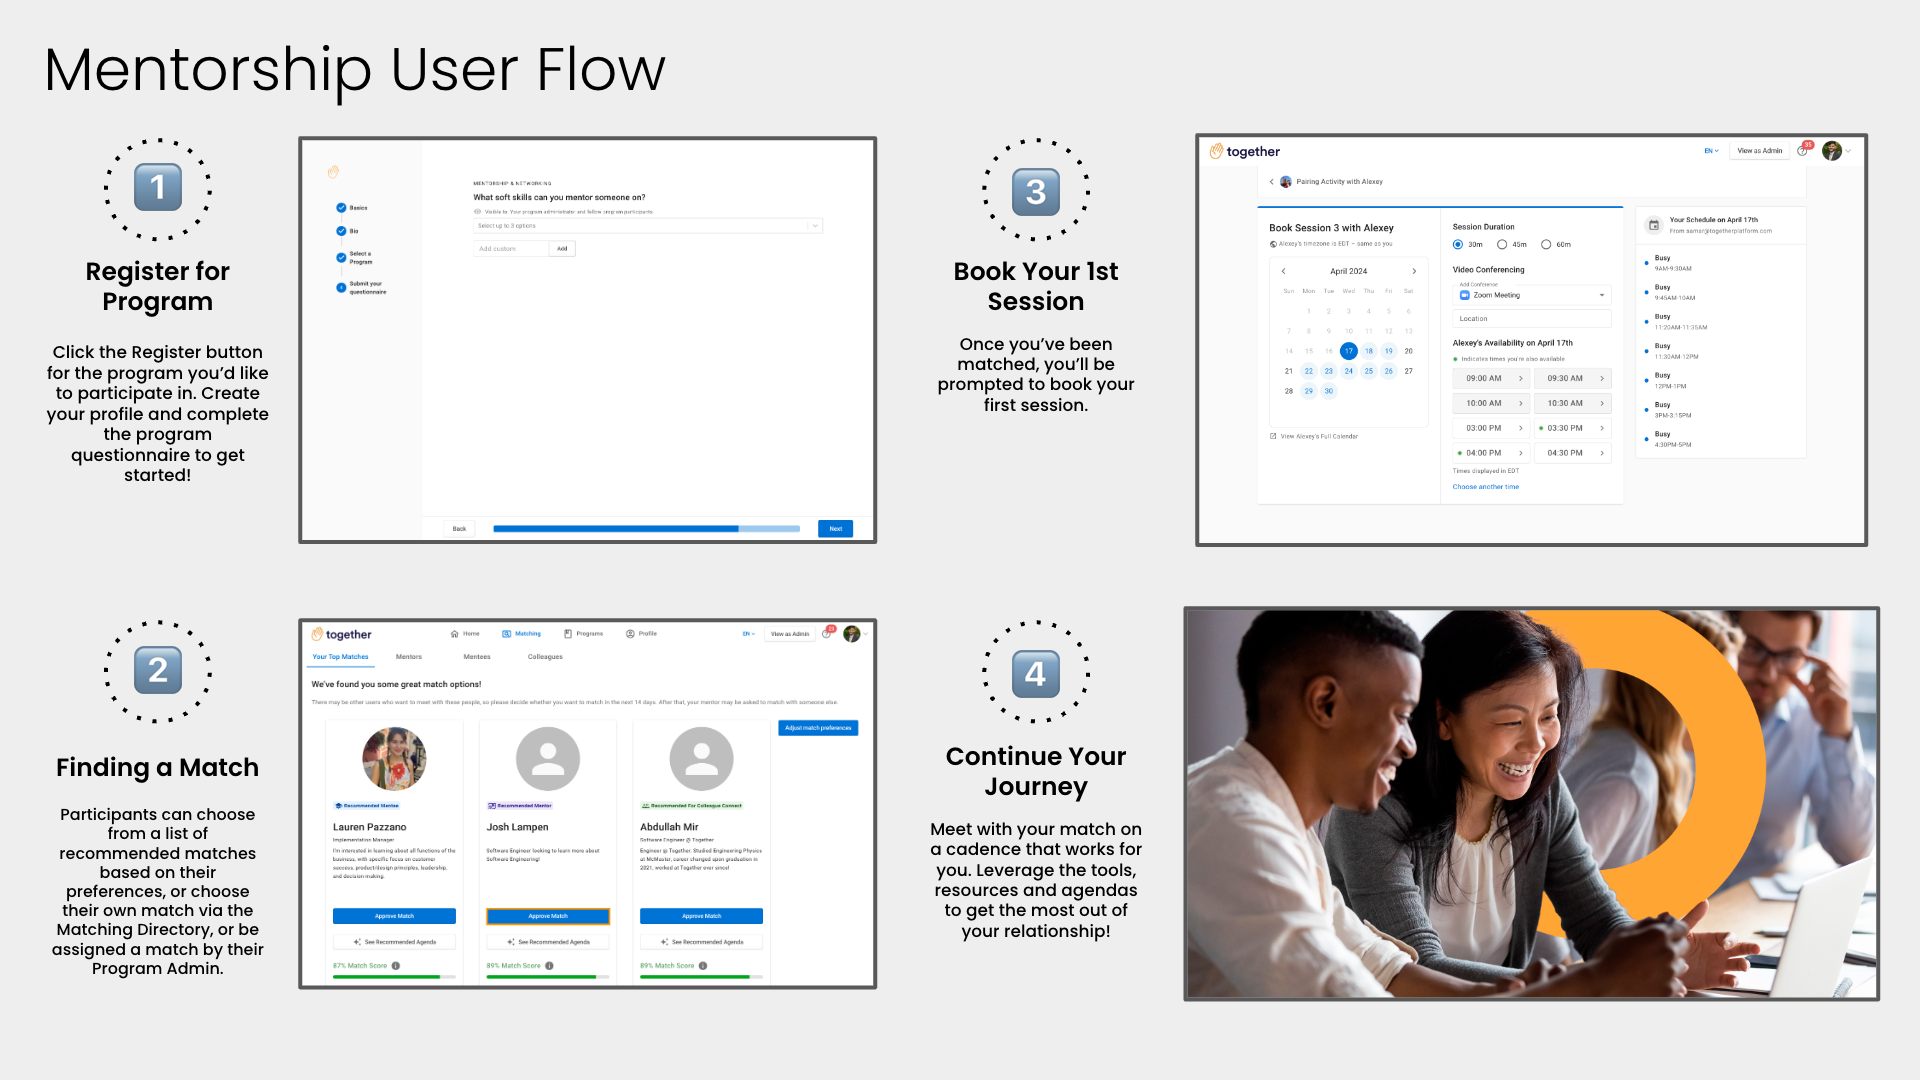Go to next month in April 2024 calendar
The width and height of the screenshot is (1920, 1080).
[x=1414, y=271]
